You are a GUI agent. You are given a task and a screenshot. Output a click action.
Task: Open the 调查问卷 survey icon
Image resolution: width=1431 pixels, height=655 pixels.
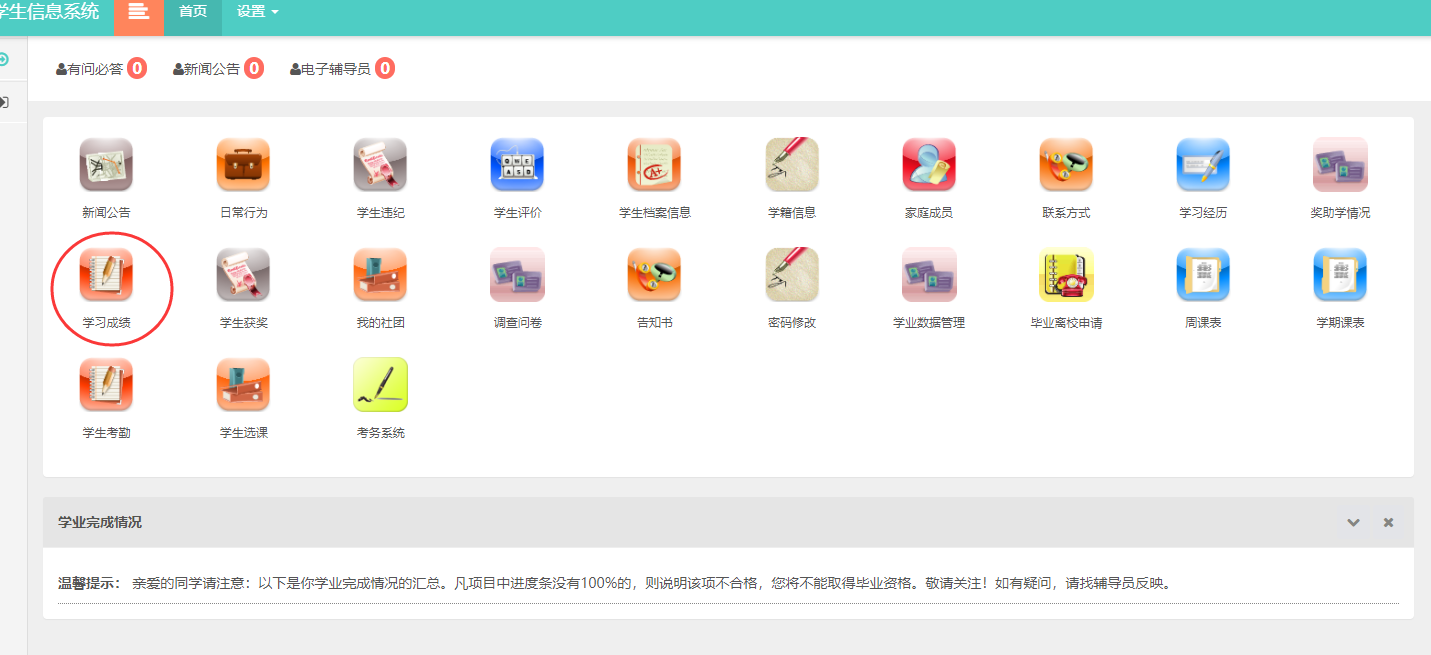(x=517, y=275)
